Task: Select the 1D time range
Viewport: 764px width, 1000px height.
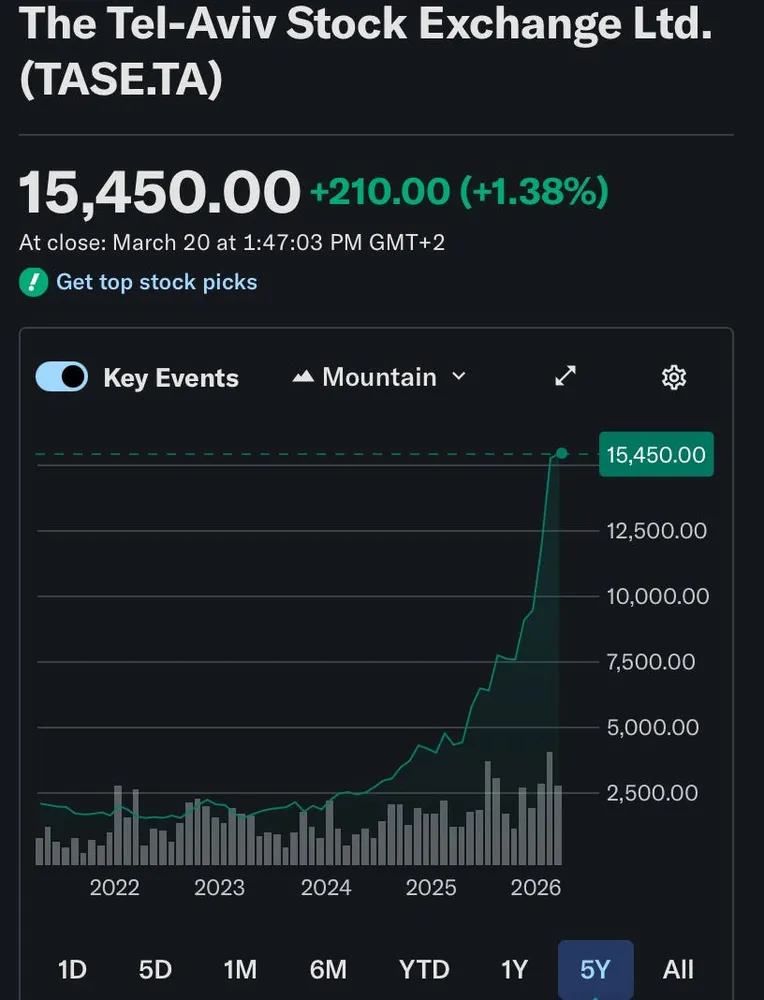Action: [73, 969]
